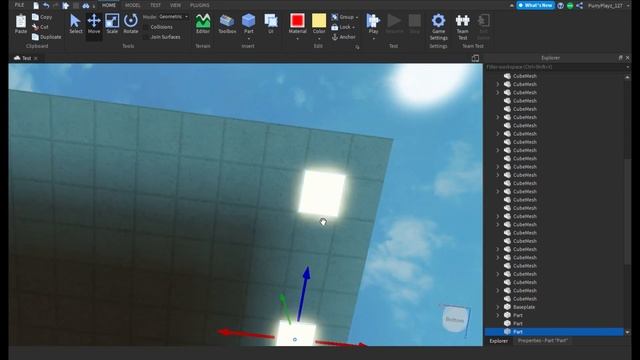Click the viewport toggle icon beside Explorer header
The image size is (640, 360).
coord(475,58)
